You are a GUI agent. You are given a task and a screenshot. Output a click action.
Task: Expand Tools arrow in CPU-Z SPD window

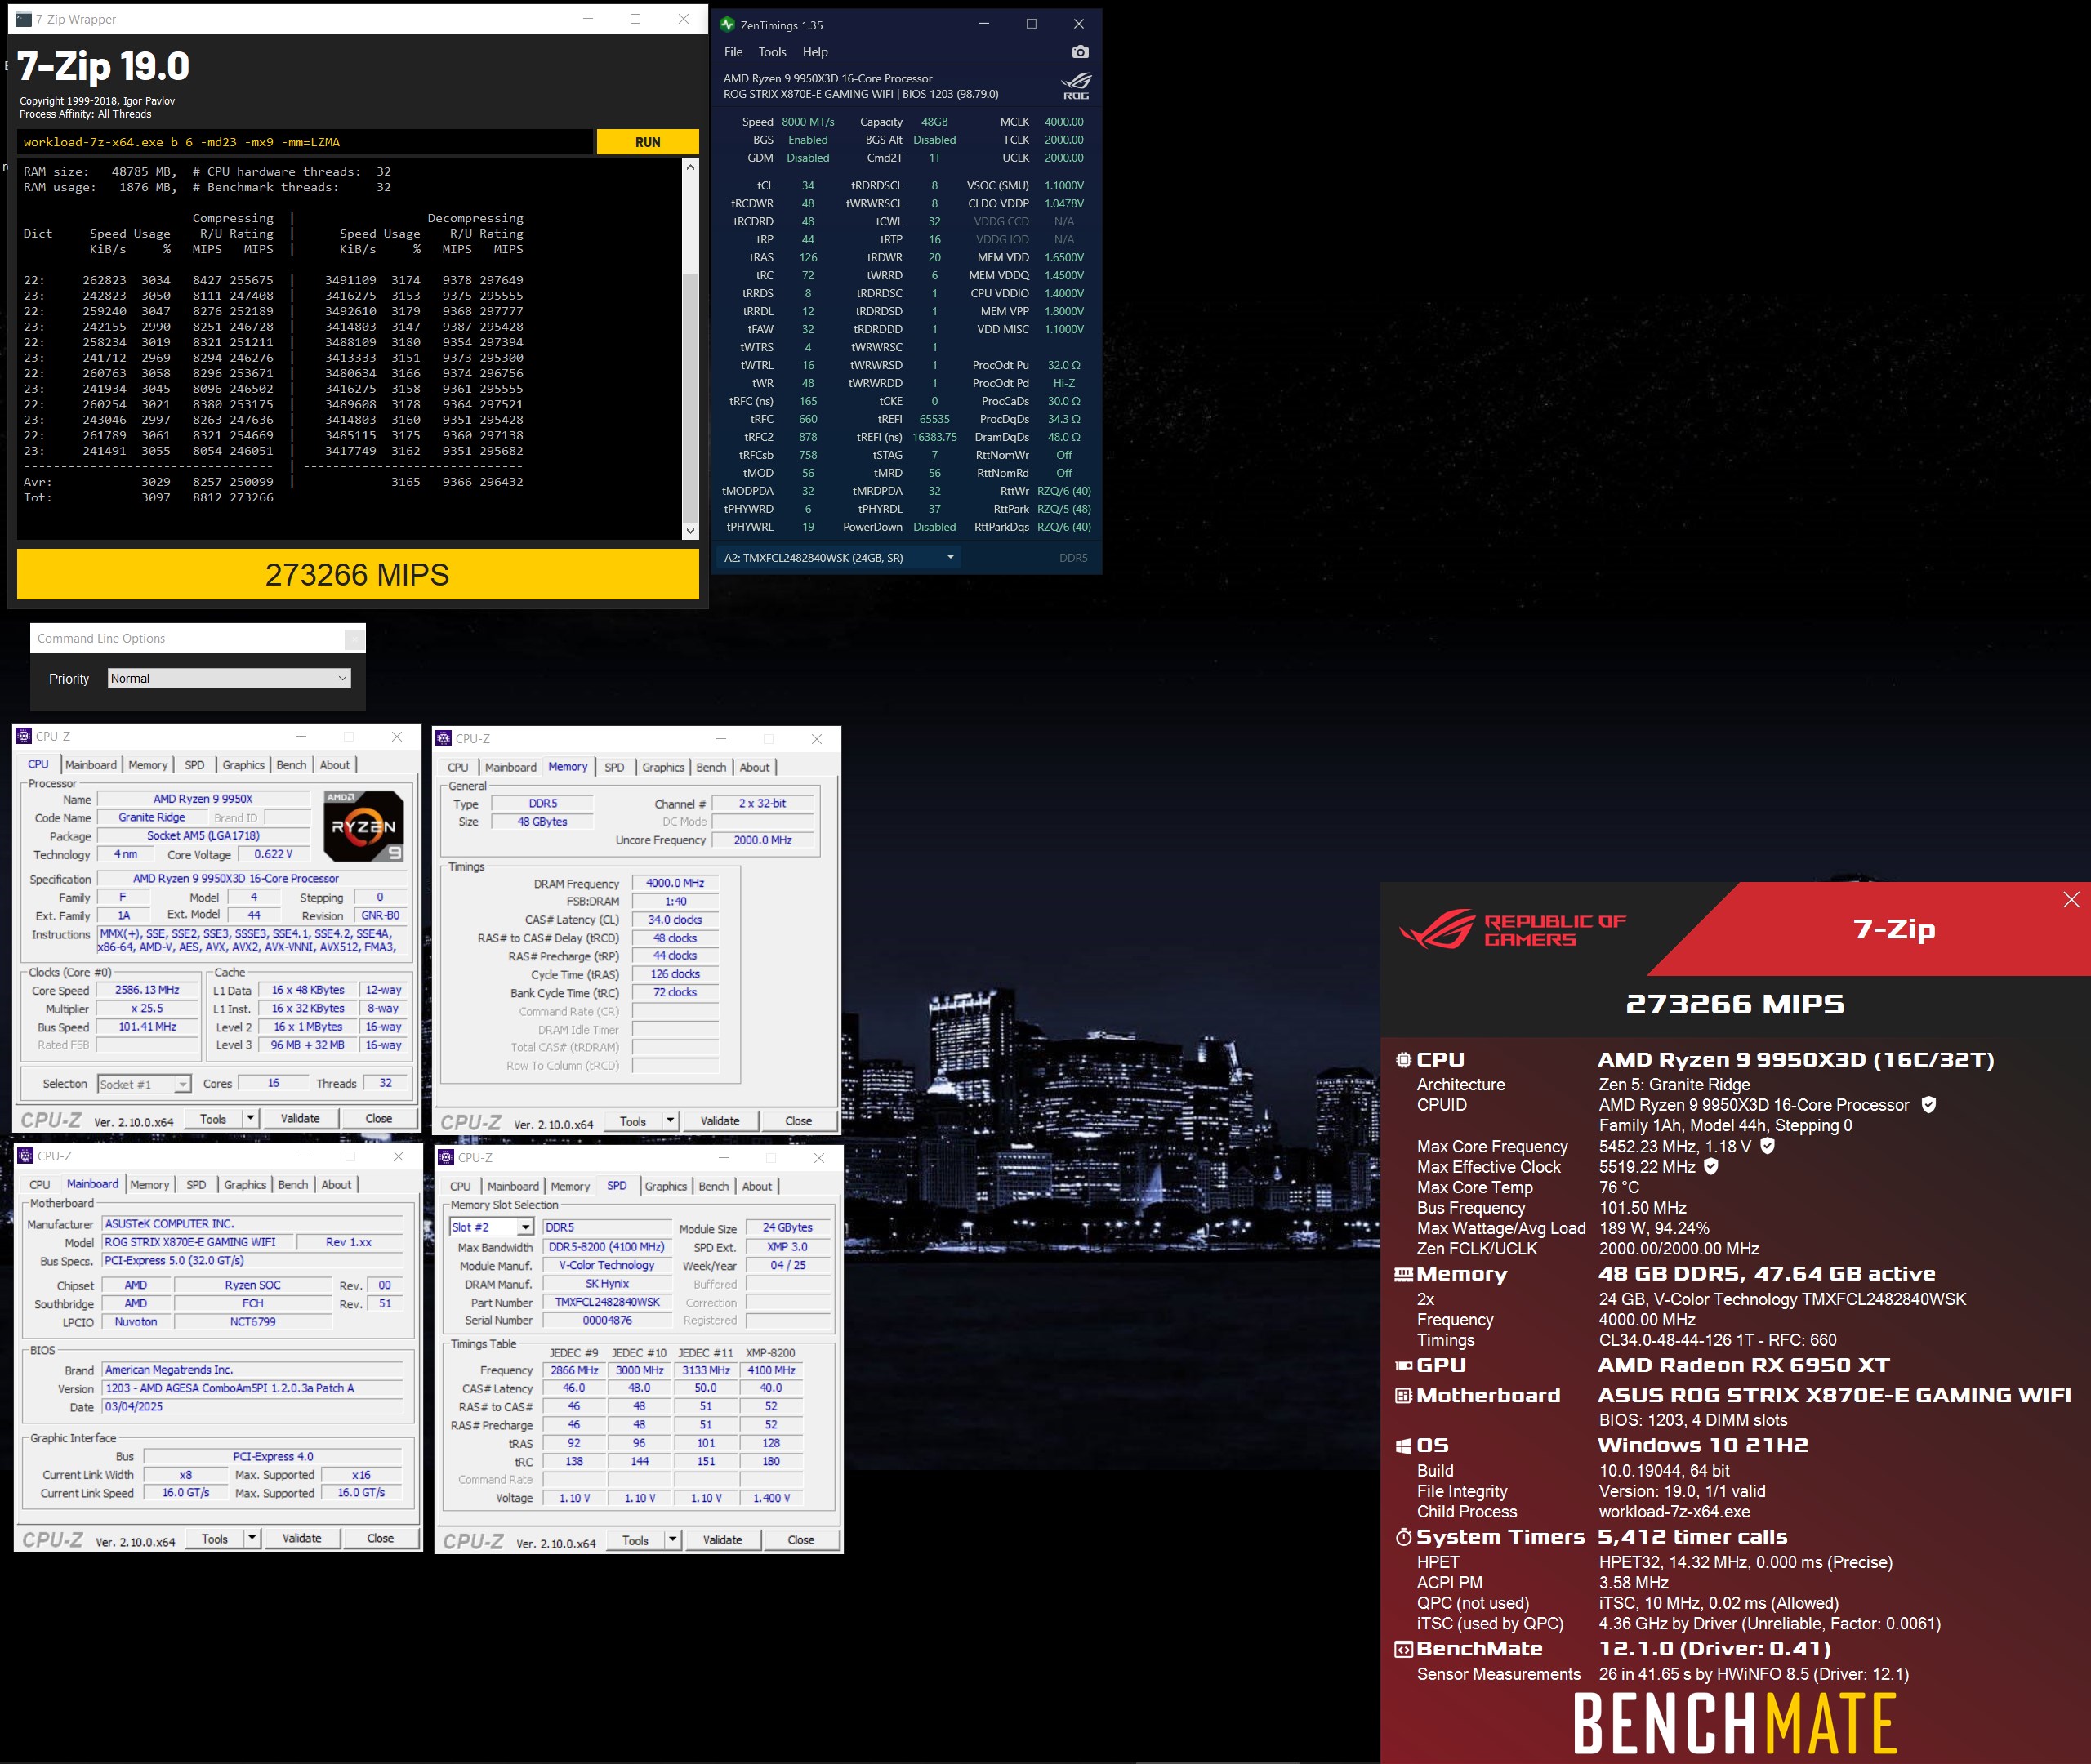[x=673, y=1541]
